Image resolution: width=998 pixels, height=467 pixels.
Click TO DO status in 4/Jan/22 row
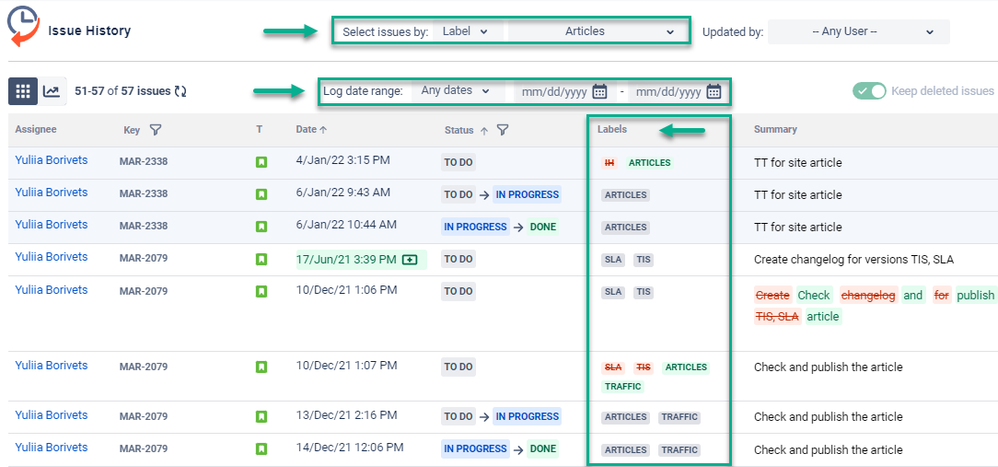point(458,162)
